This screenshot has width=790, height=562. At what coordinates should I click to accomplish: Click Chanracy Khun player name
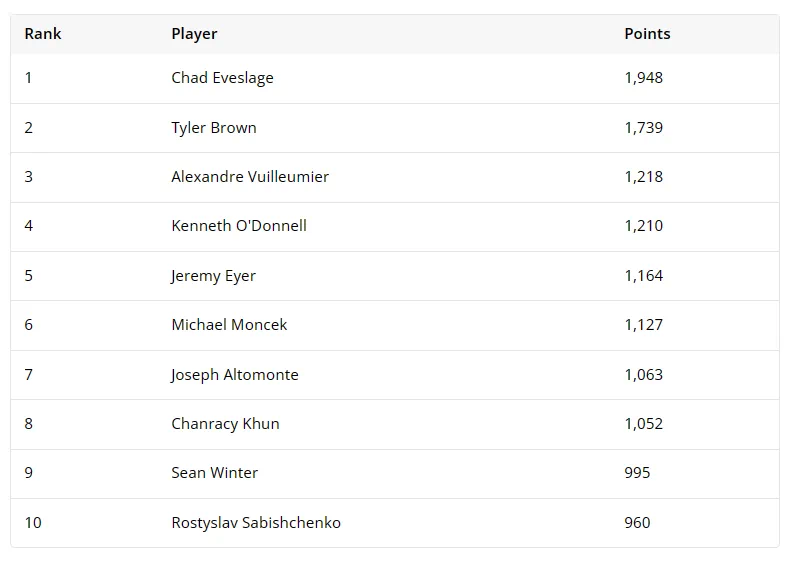pyautogui.click(x=225, y=424)
